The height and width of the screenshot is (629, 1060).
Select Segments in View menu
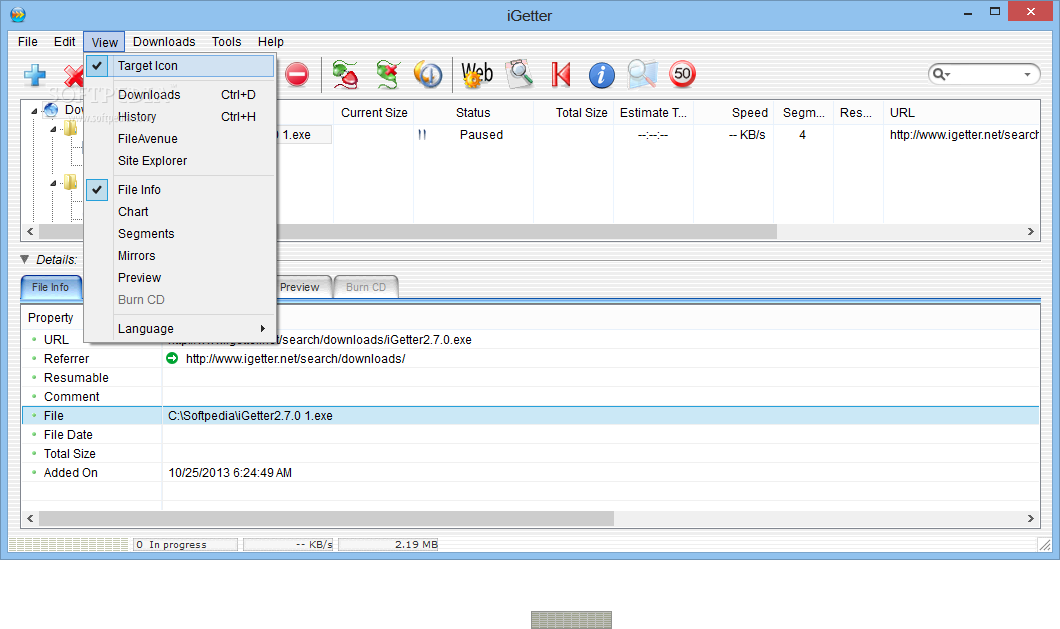pyautogui.click(x=180, y=234)
